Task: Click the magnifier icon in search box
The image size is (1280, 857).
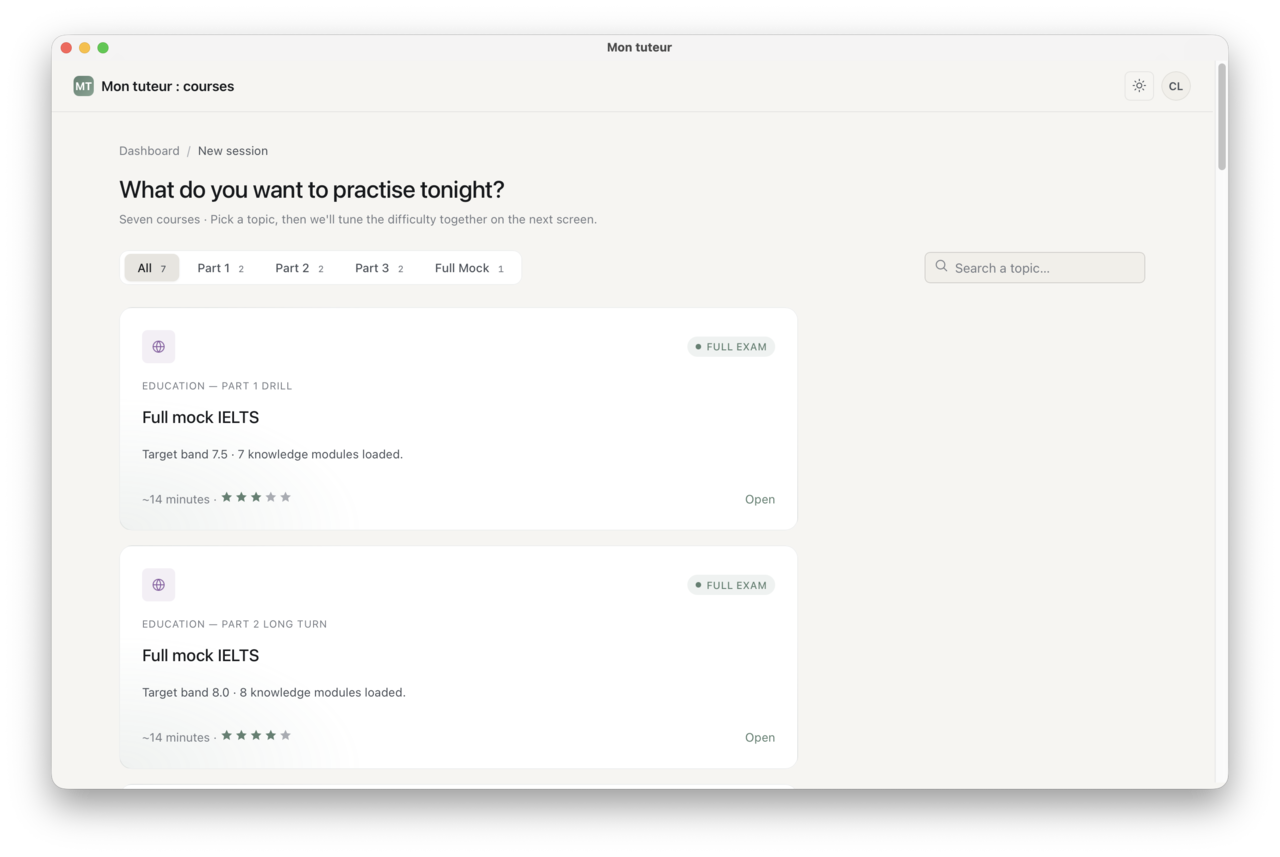Action: [x=941, y=267]
